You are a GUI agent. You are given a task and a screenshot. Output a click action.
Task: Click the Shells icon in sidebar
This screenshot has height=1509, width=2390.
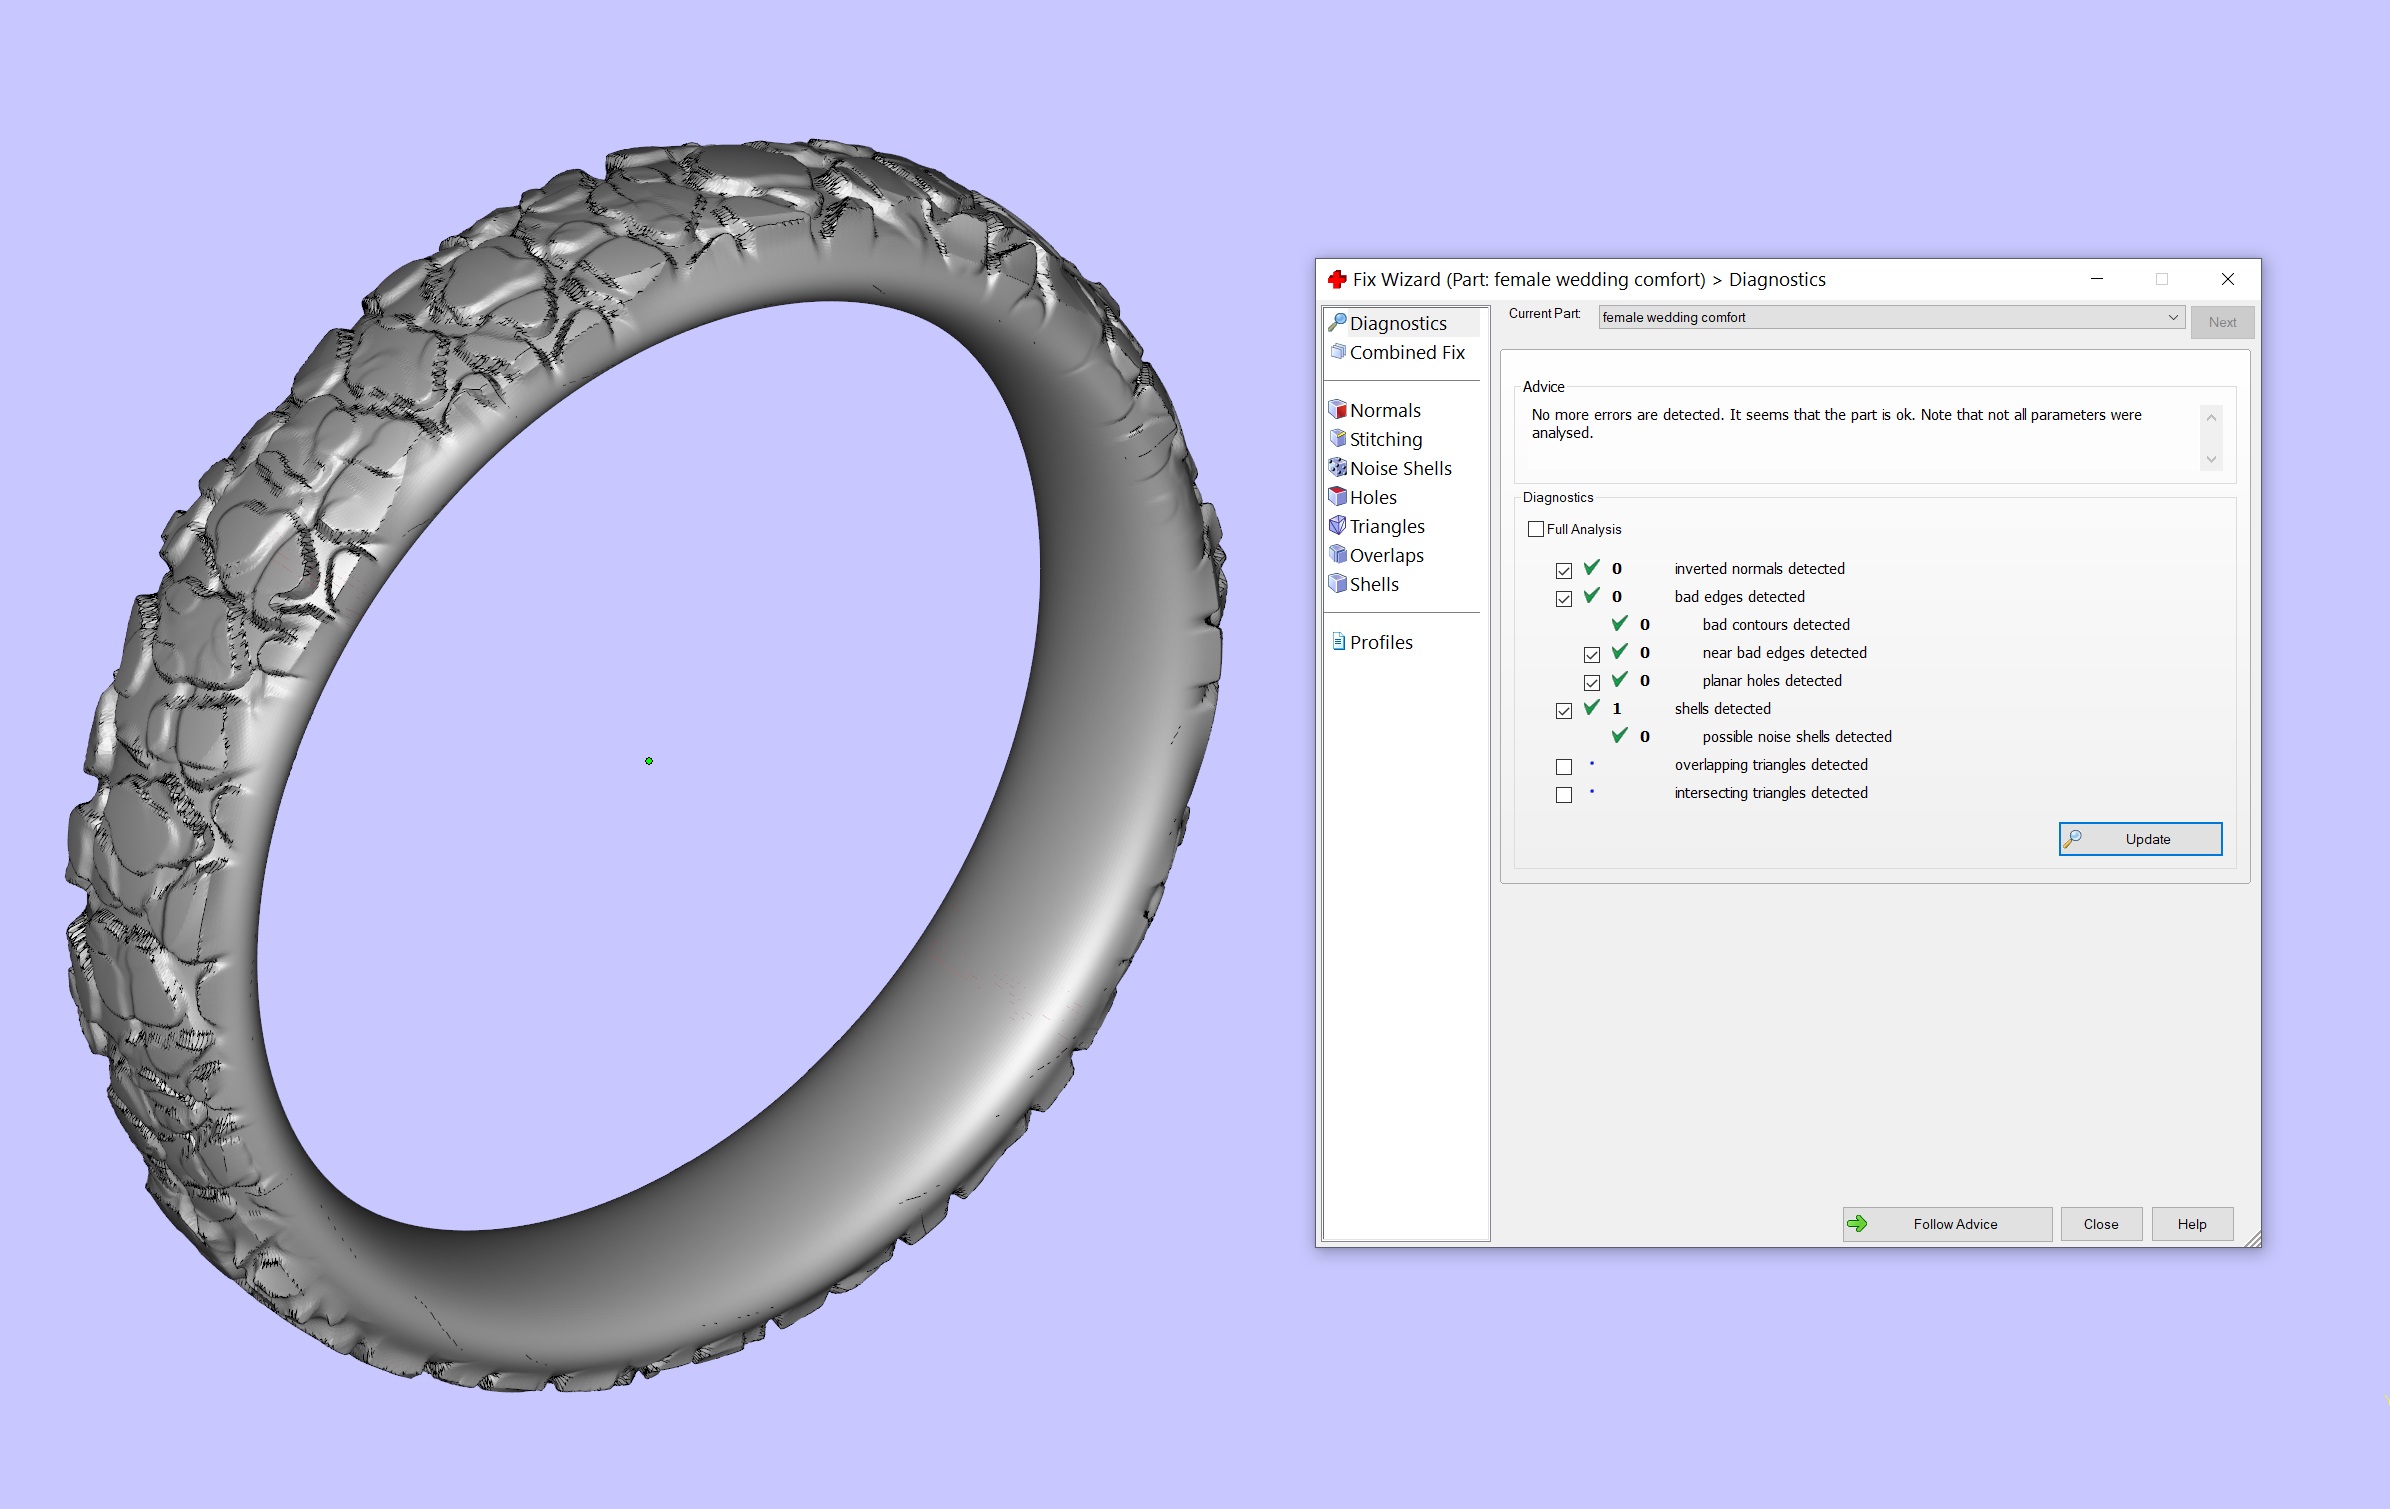(x=1338, y=584)
